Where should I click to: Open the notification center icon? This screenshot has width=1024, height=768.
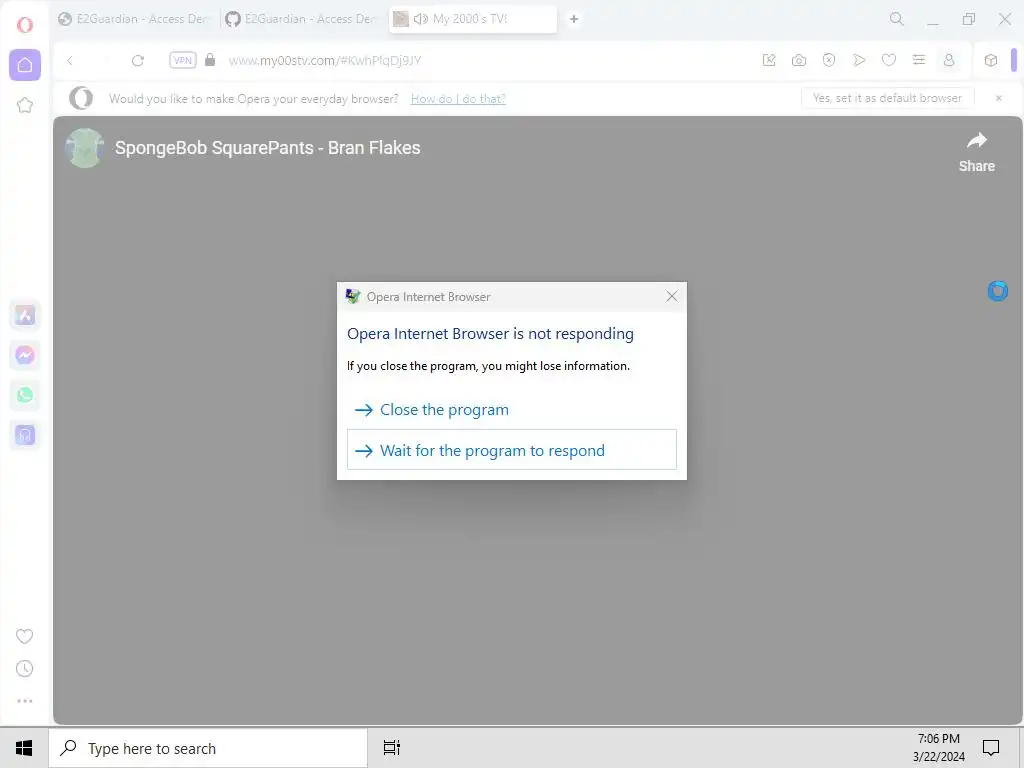point(991,748)
